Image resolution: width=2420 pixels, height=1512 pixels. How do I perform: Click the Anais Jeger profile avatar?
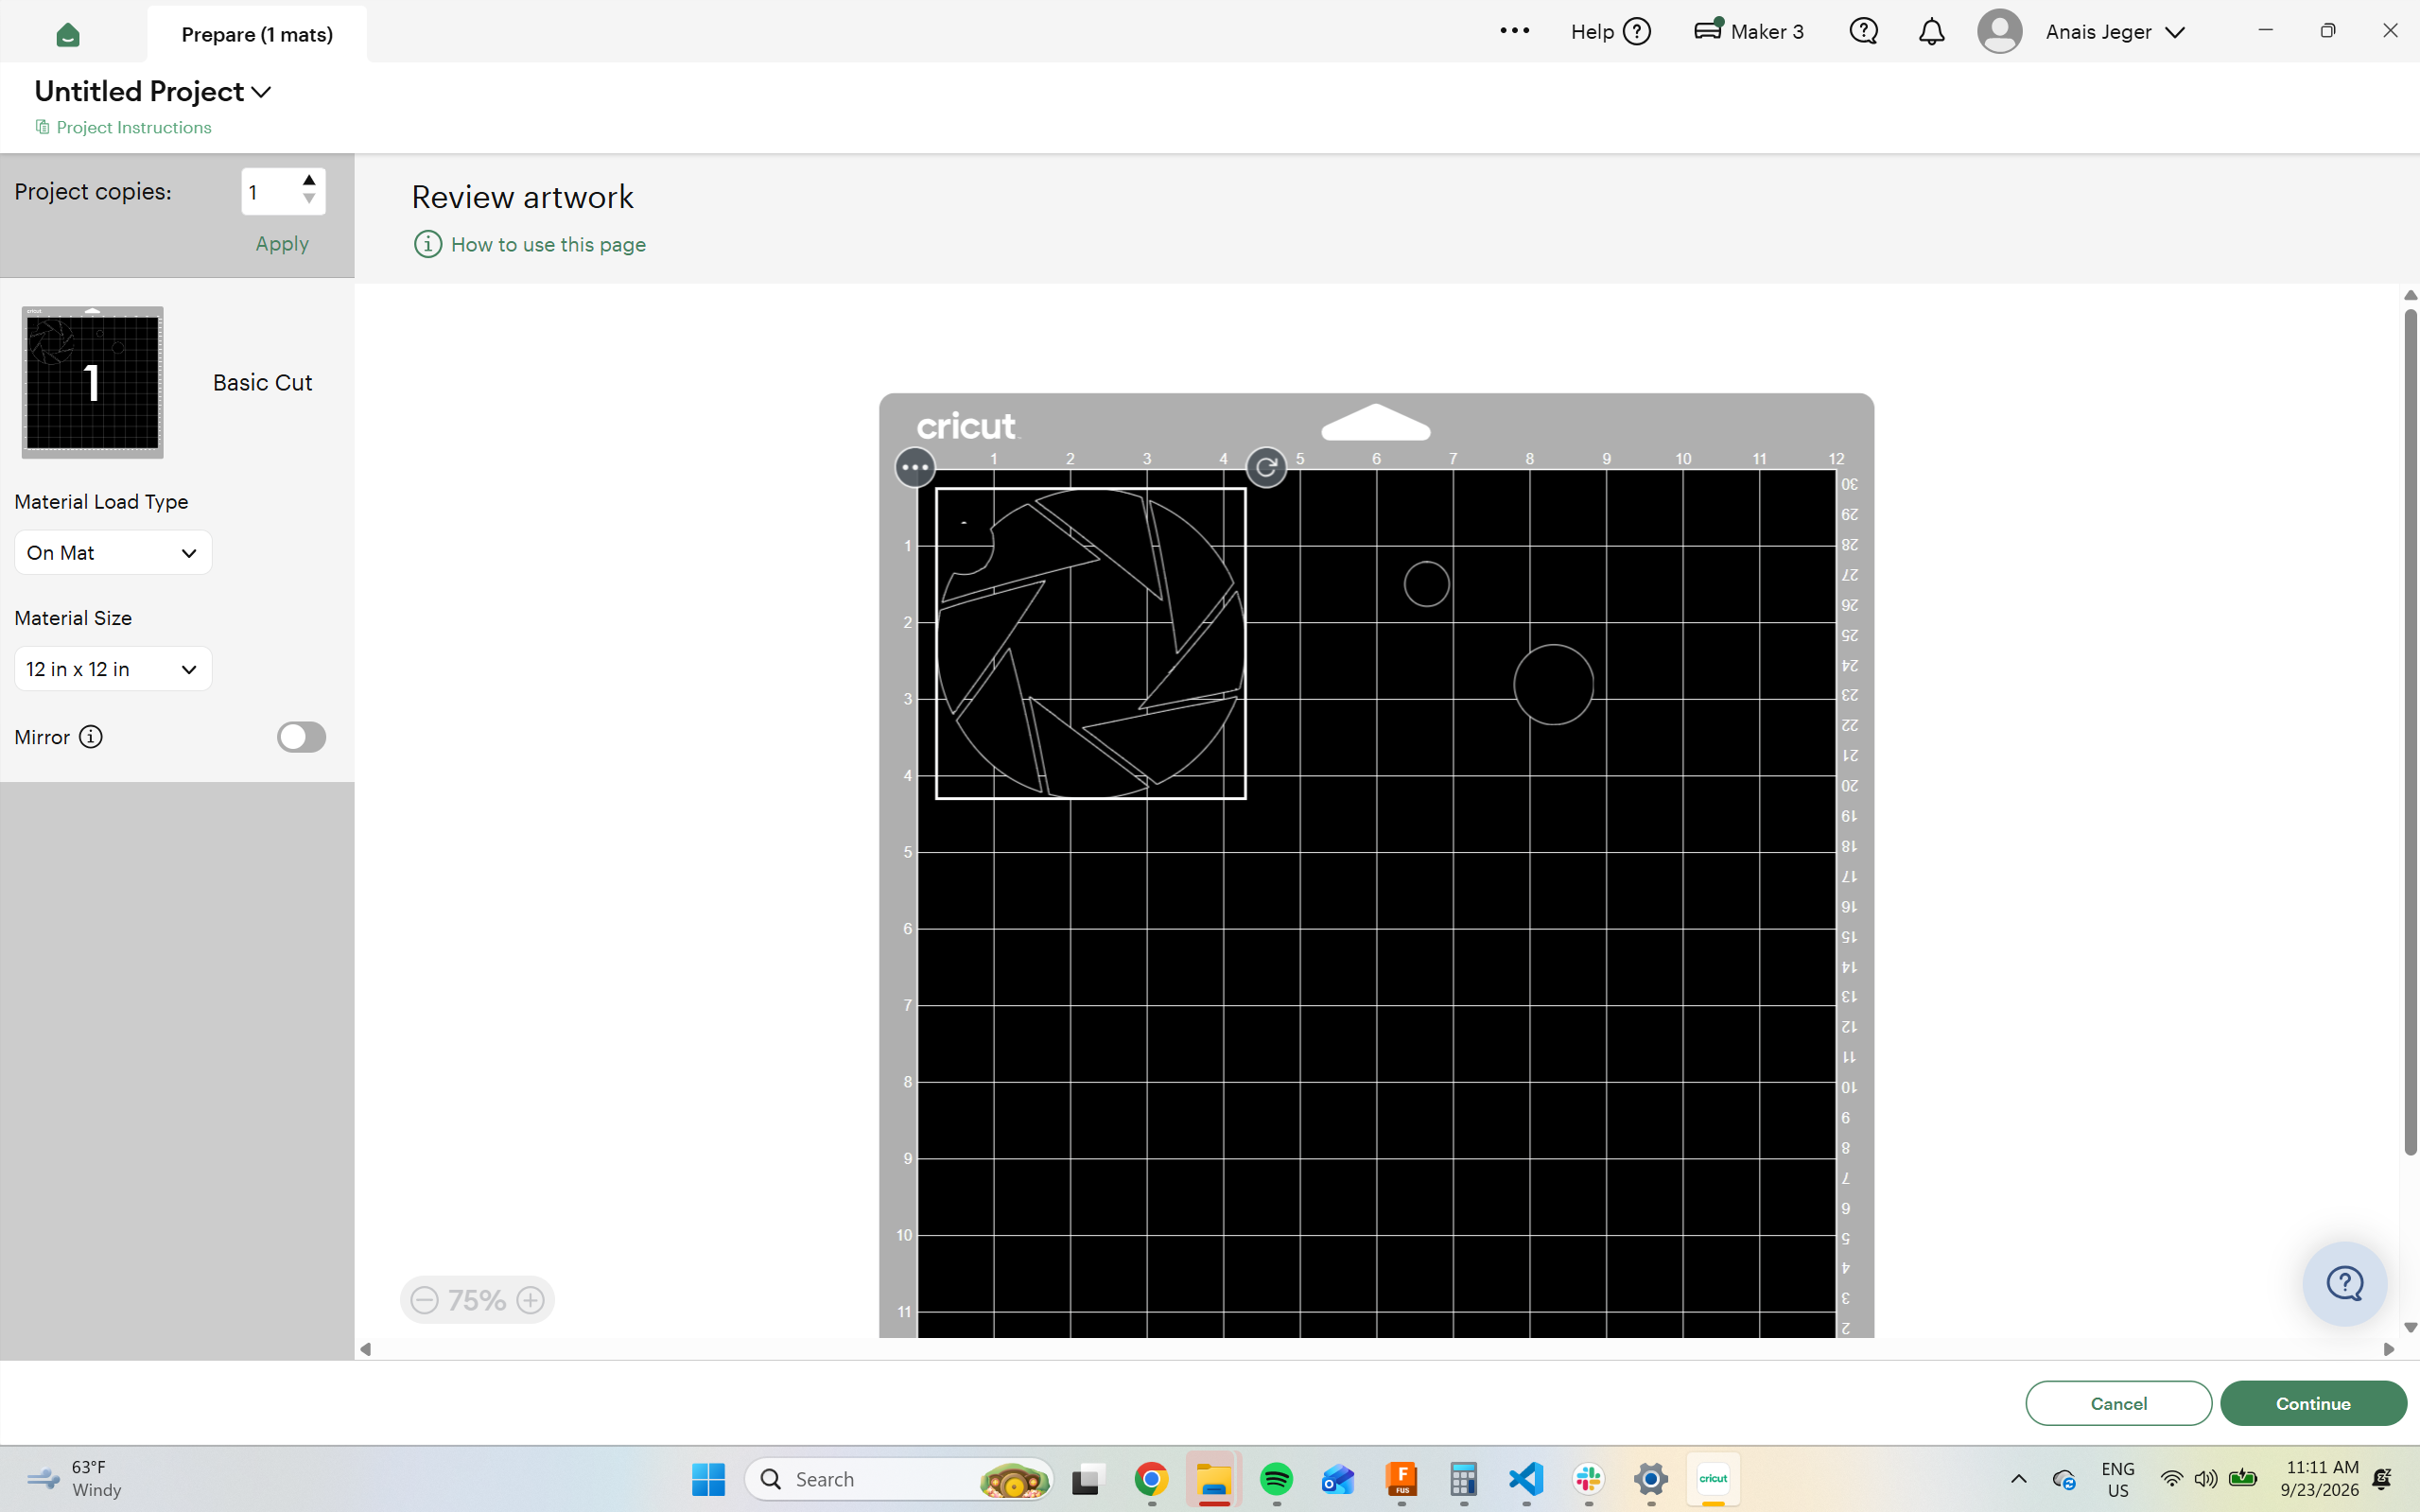tap(2000, 31)
